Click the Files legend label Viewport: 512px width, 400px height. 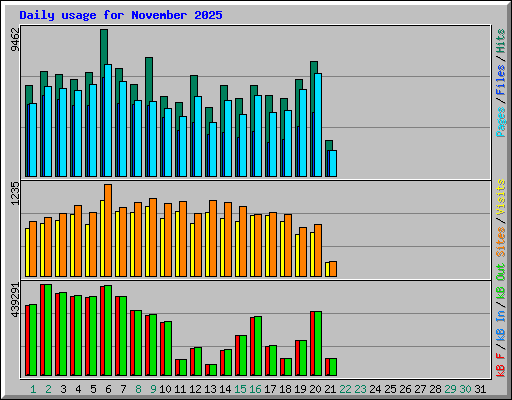[x=501, y=80]
